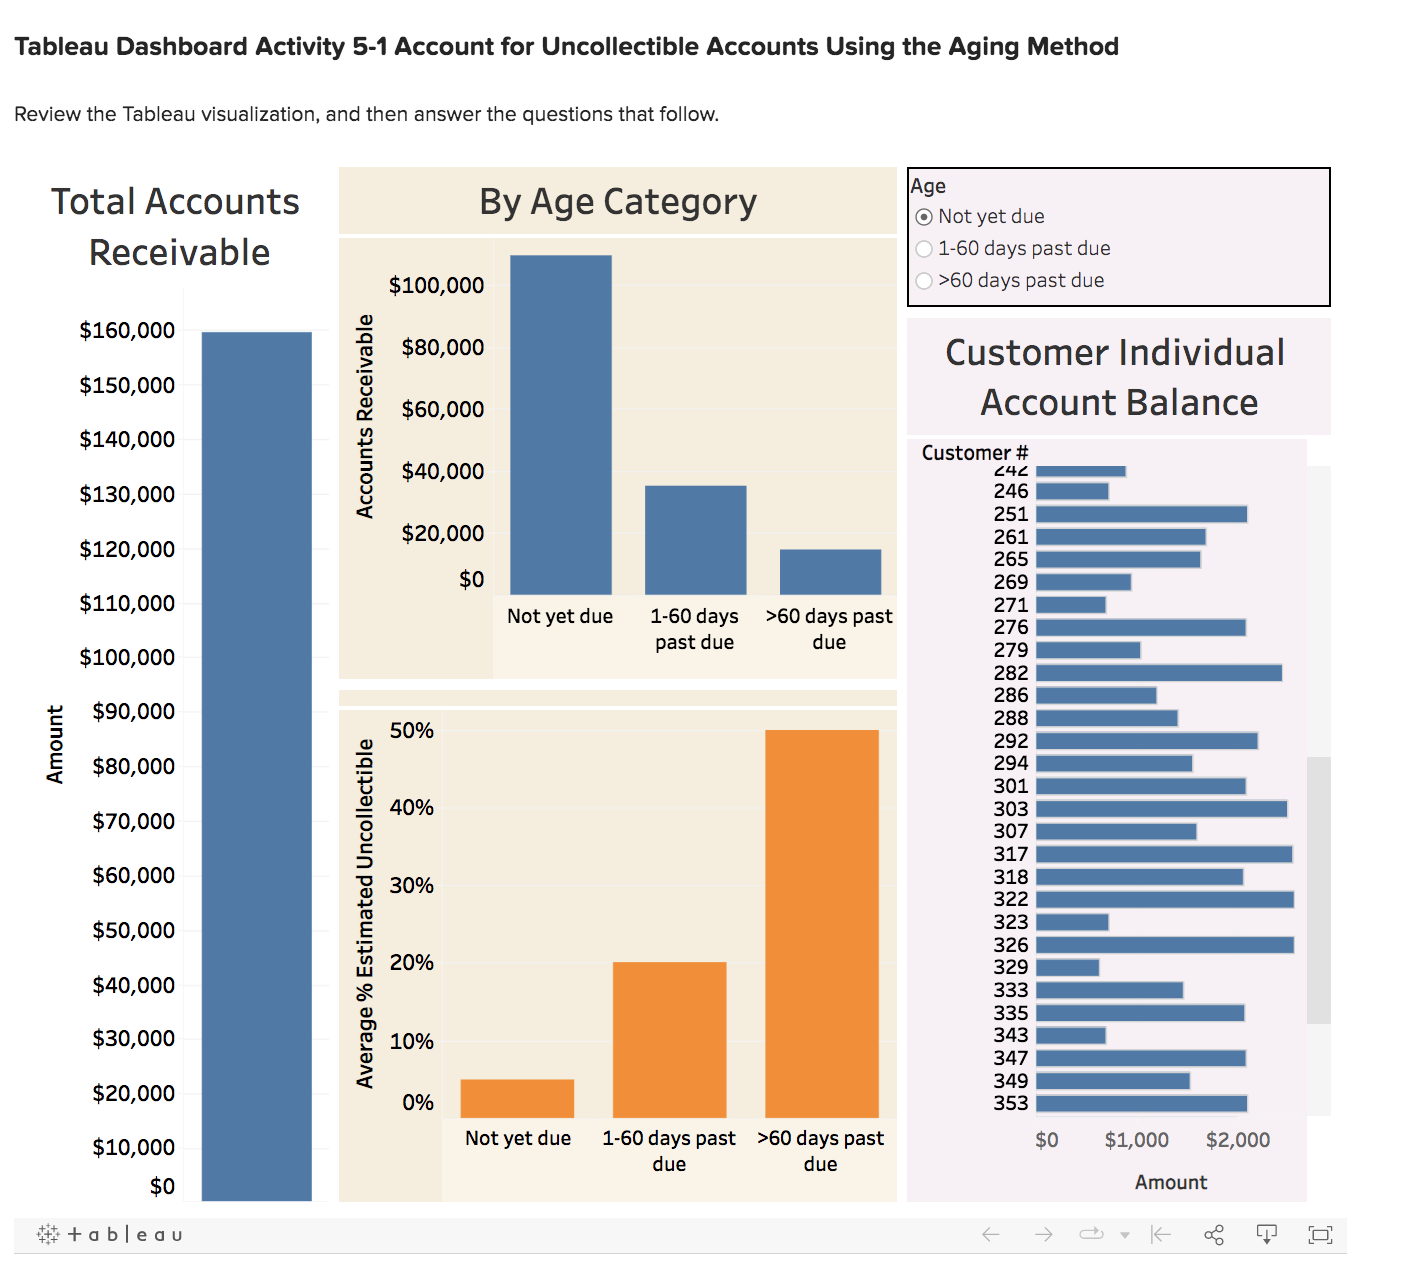Select the 'Not yet due' radio button
Screen dimensions: 1418x1274
923,216
